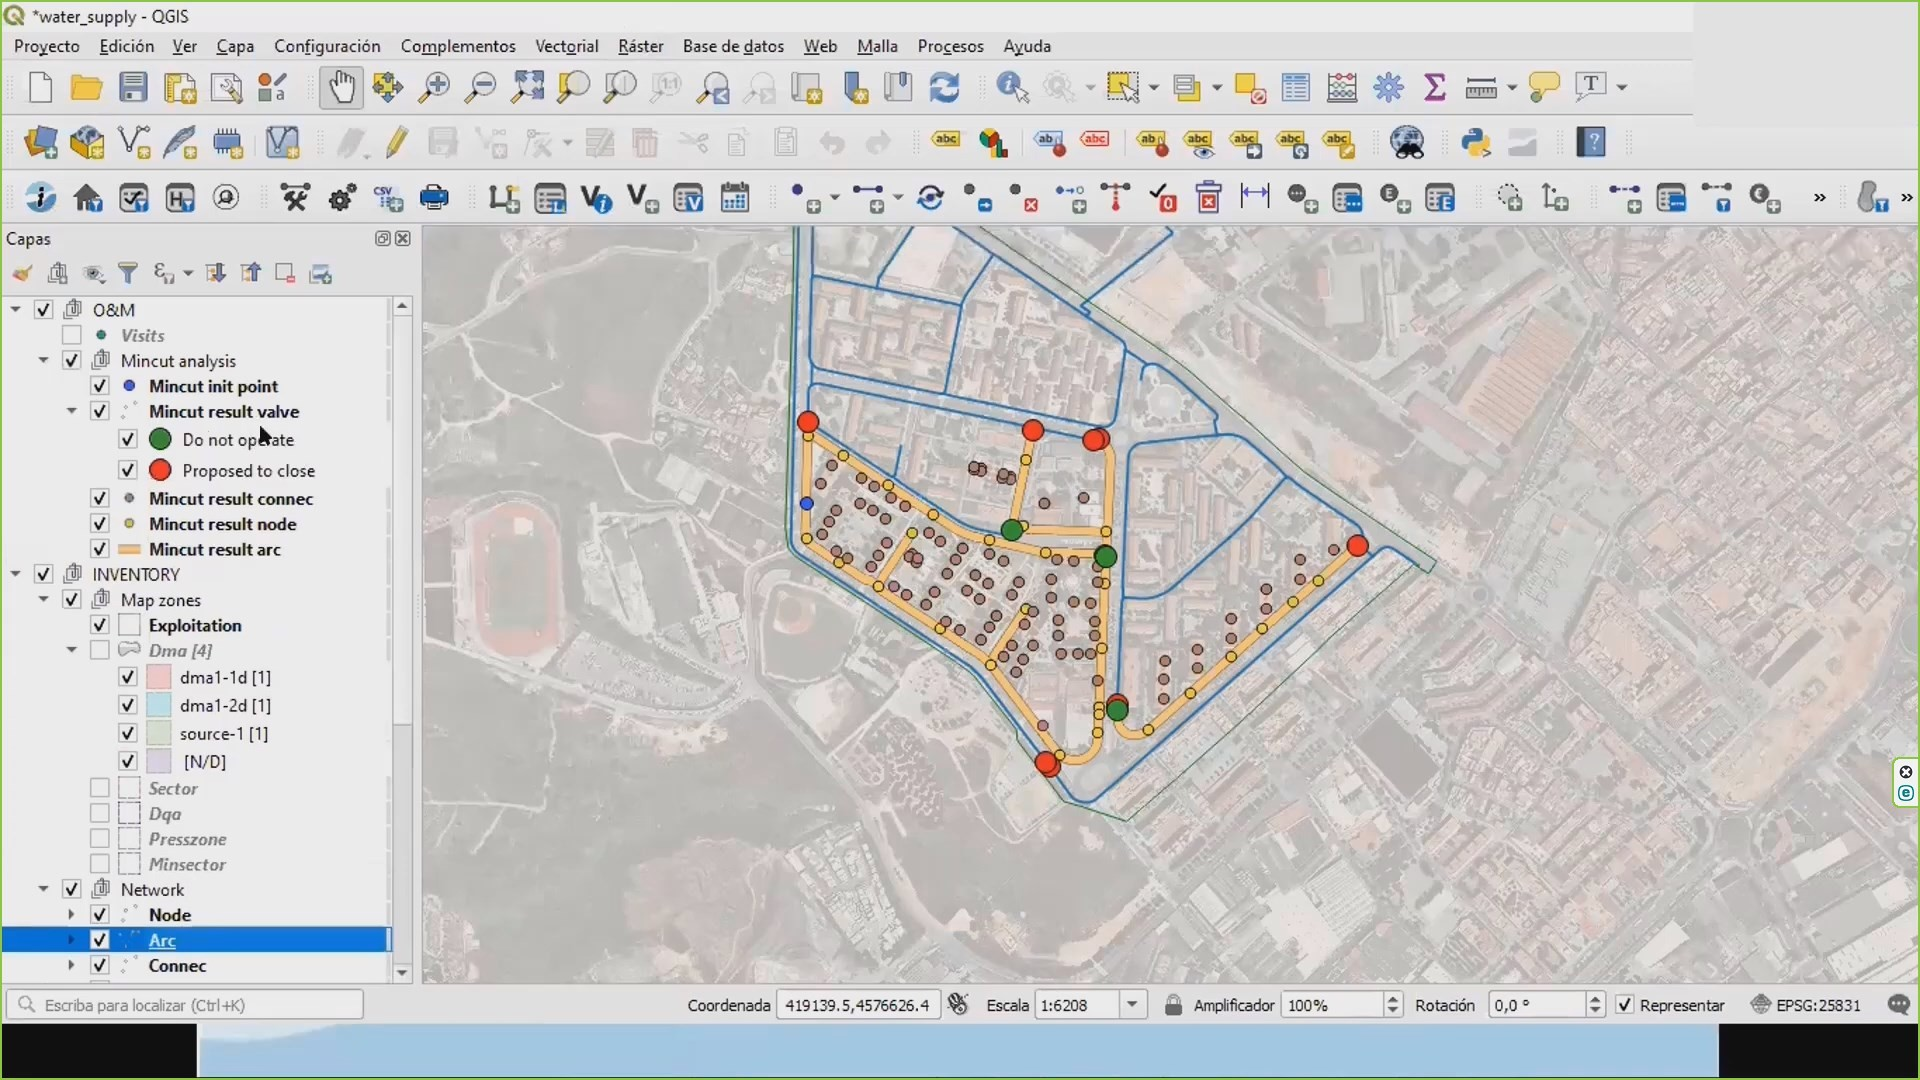Image resolution: width=1920 pixels, height=1080 pixels.
Task: Open the Data Source Manager icon
Action: [x=40, y=142]
